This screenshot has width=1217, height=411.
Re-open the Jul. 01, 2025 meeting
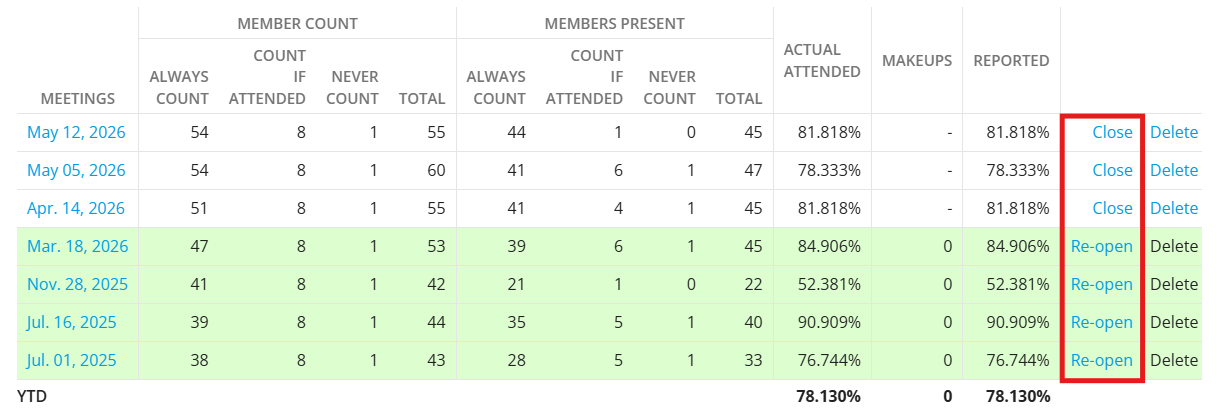click(1101, 360)
